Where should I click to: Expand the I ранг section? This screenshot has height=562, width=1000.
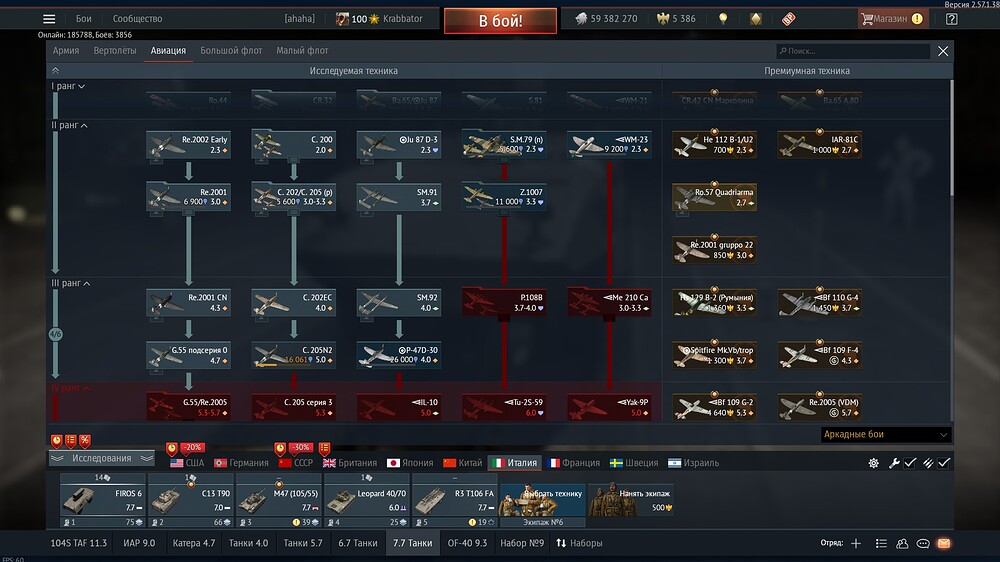(68, 85)
